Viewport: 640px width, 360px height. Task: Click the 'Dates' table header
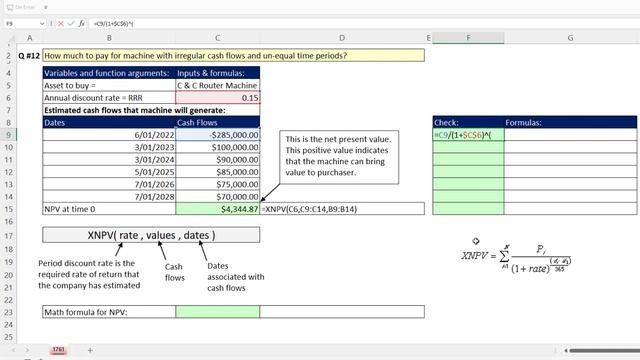click(109, 122)
